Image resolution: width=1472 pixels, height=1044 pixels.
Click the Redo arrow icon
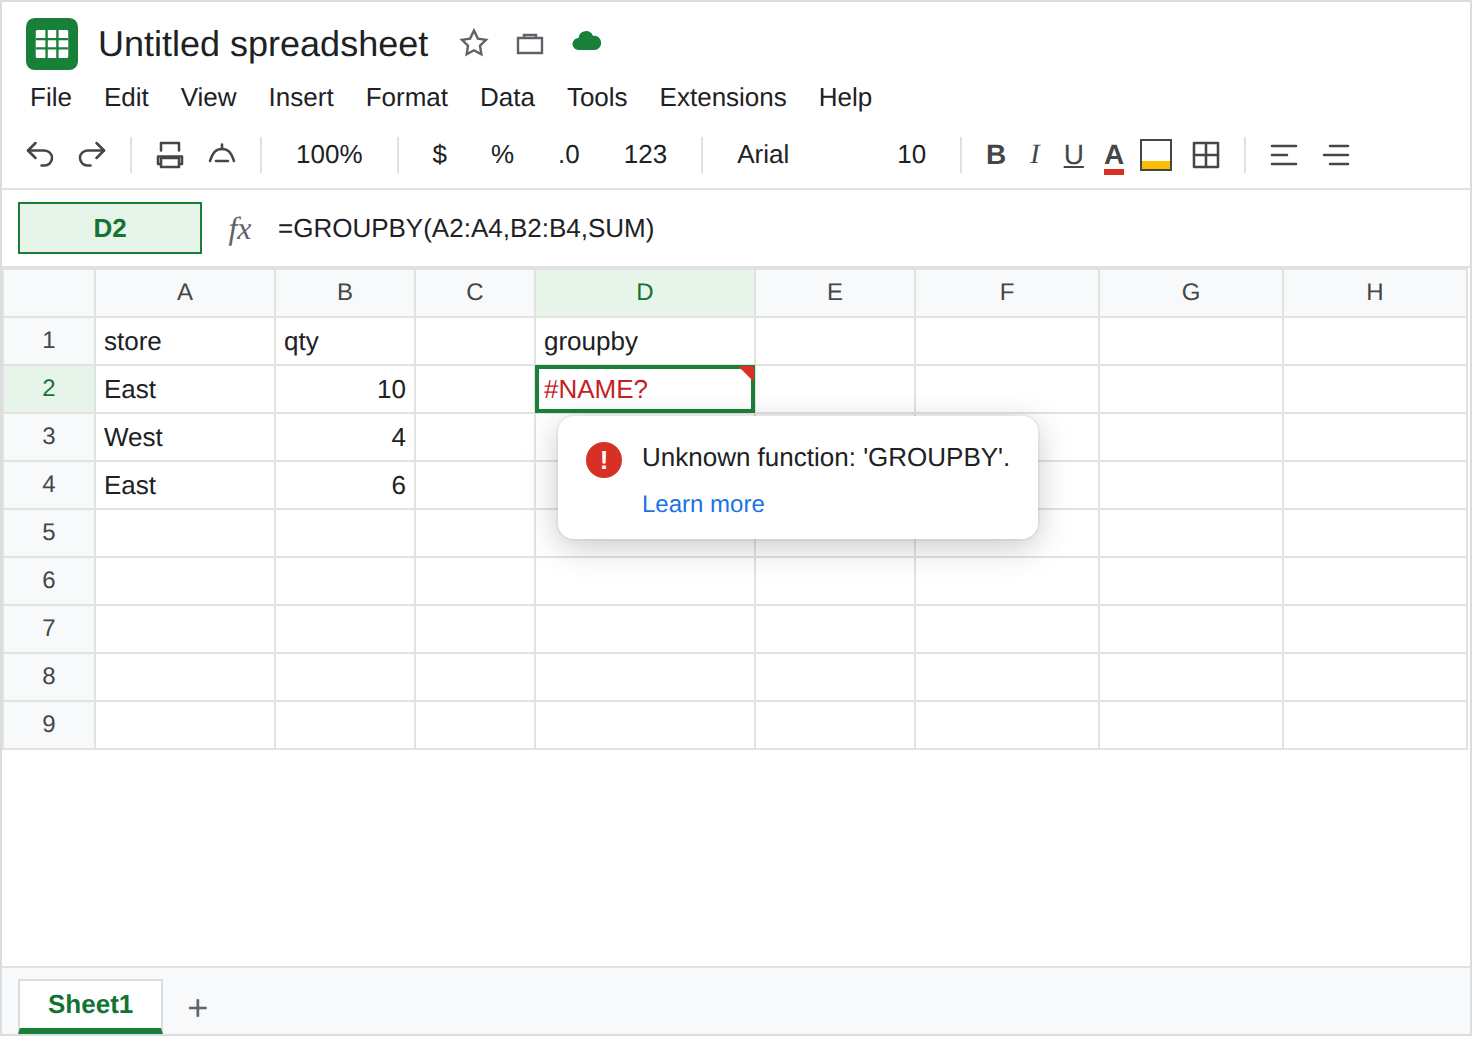tap(92, 155)
